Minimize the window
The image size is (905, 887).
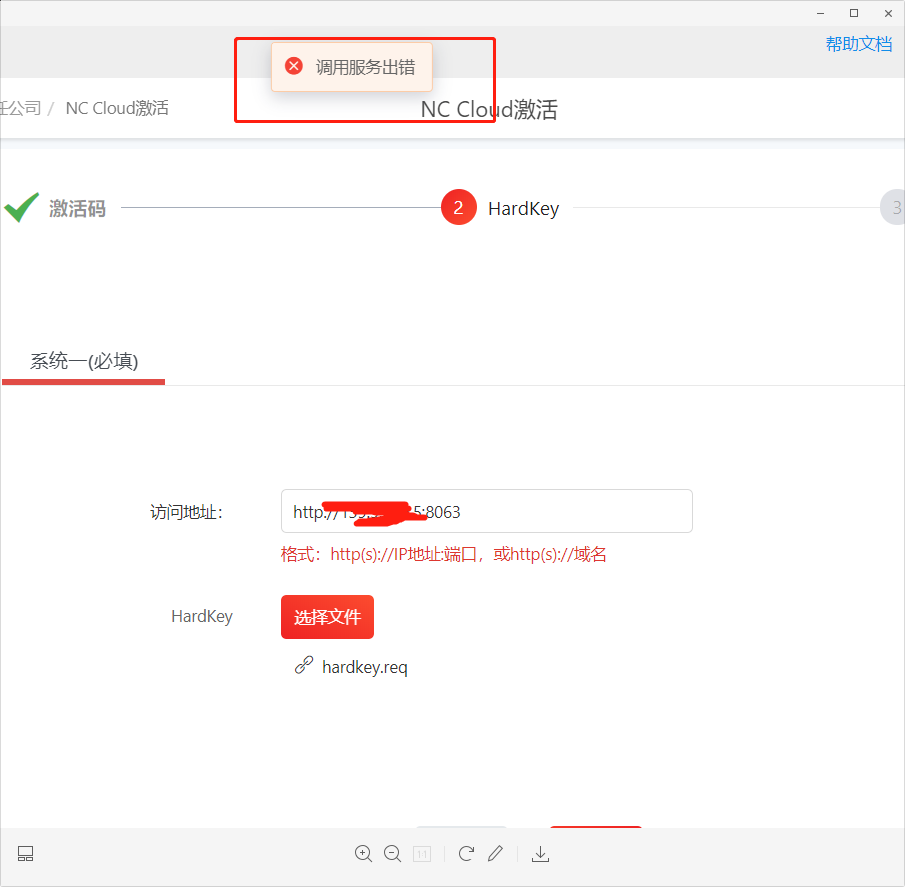821,13
